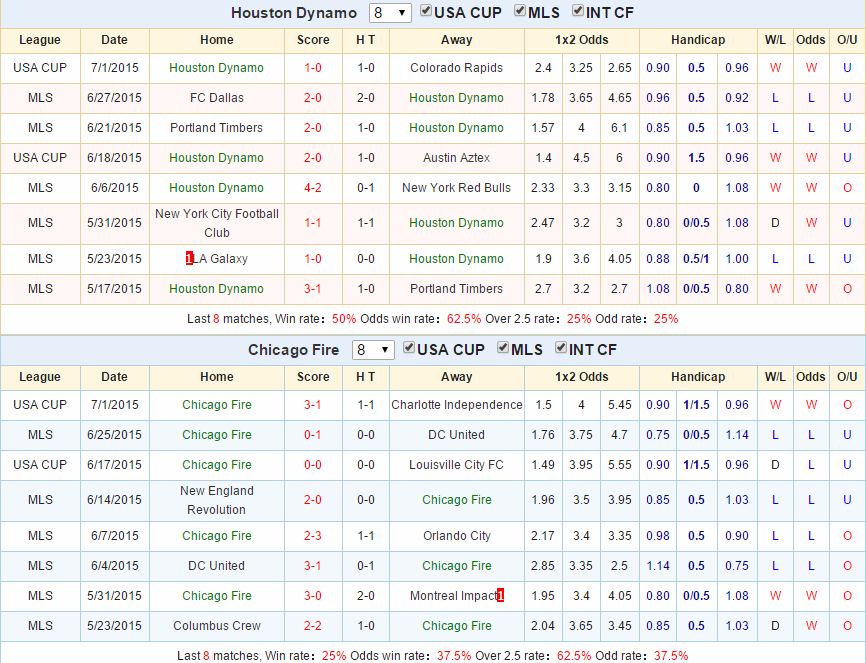Click odds 5.55 in Louisville City row
Screen dimensions: 866x663
(620, 465)
